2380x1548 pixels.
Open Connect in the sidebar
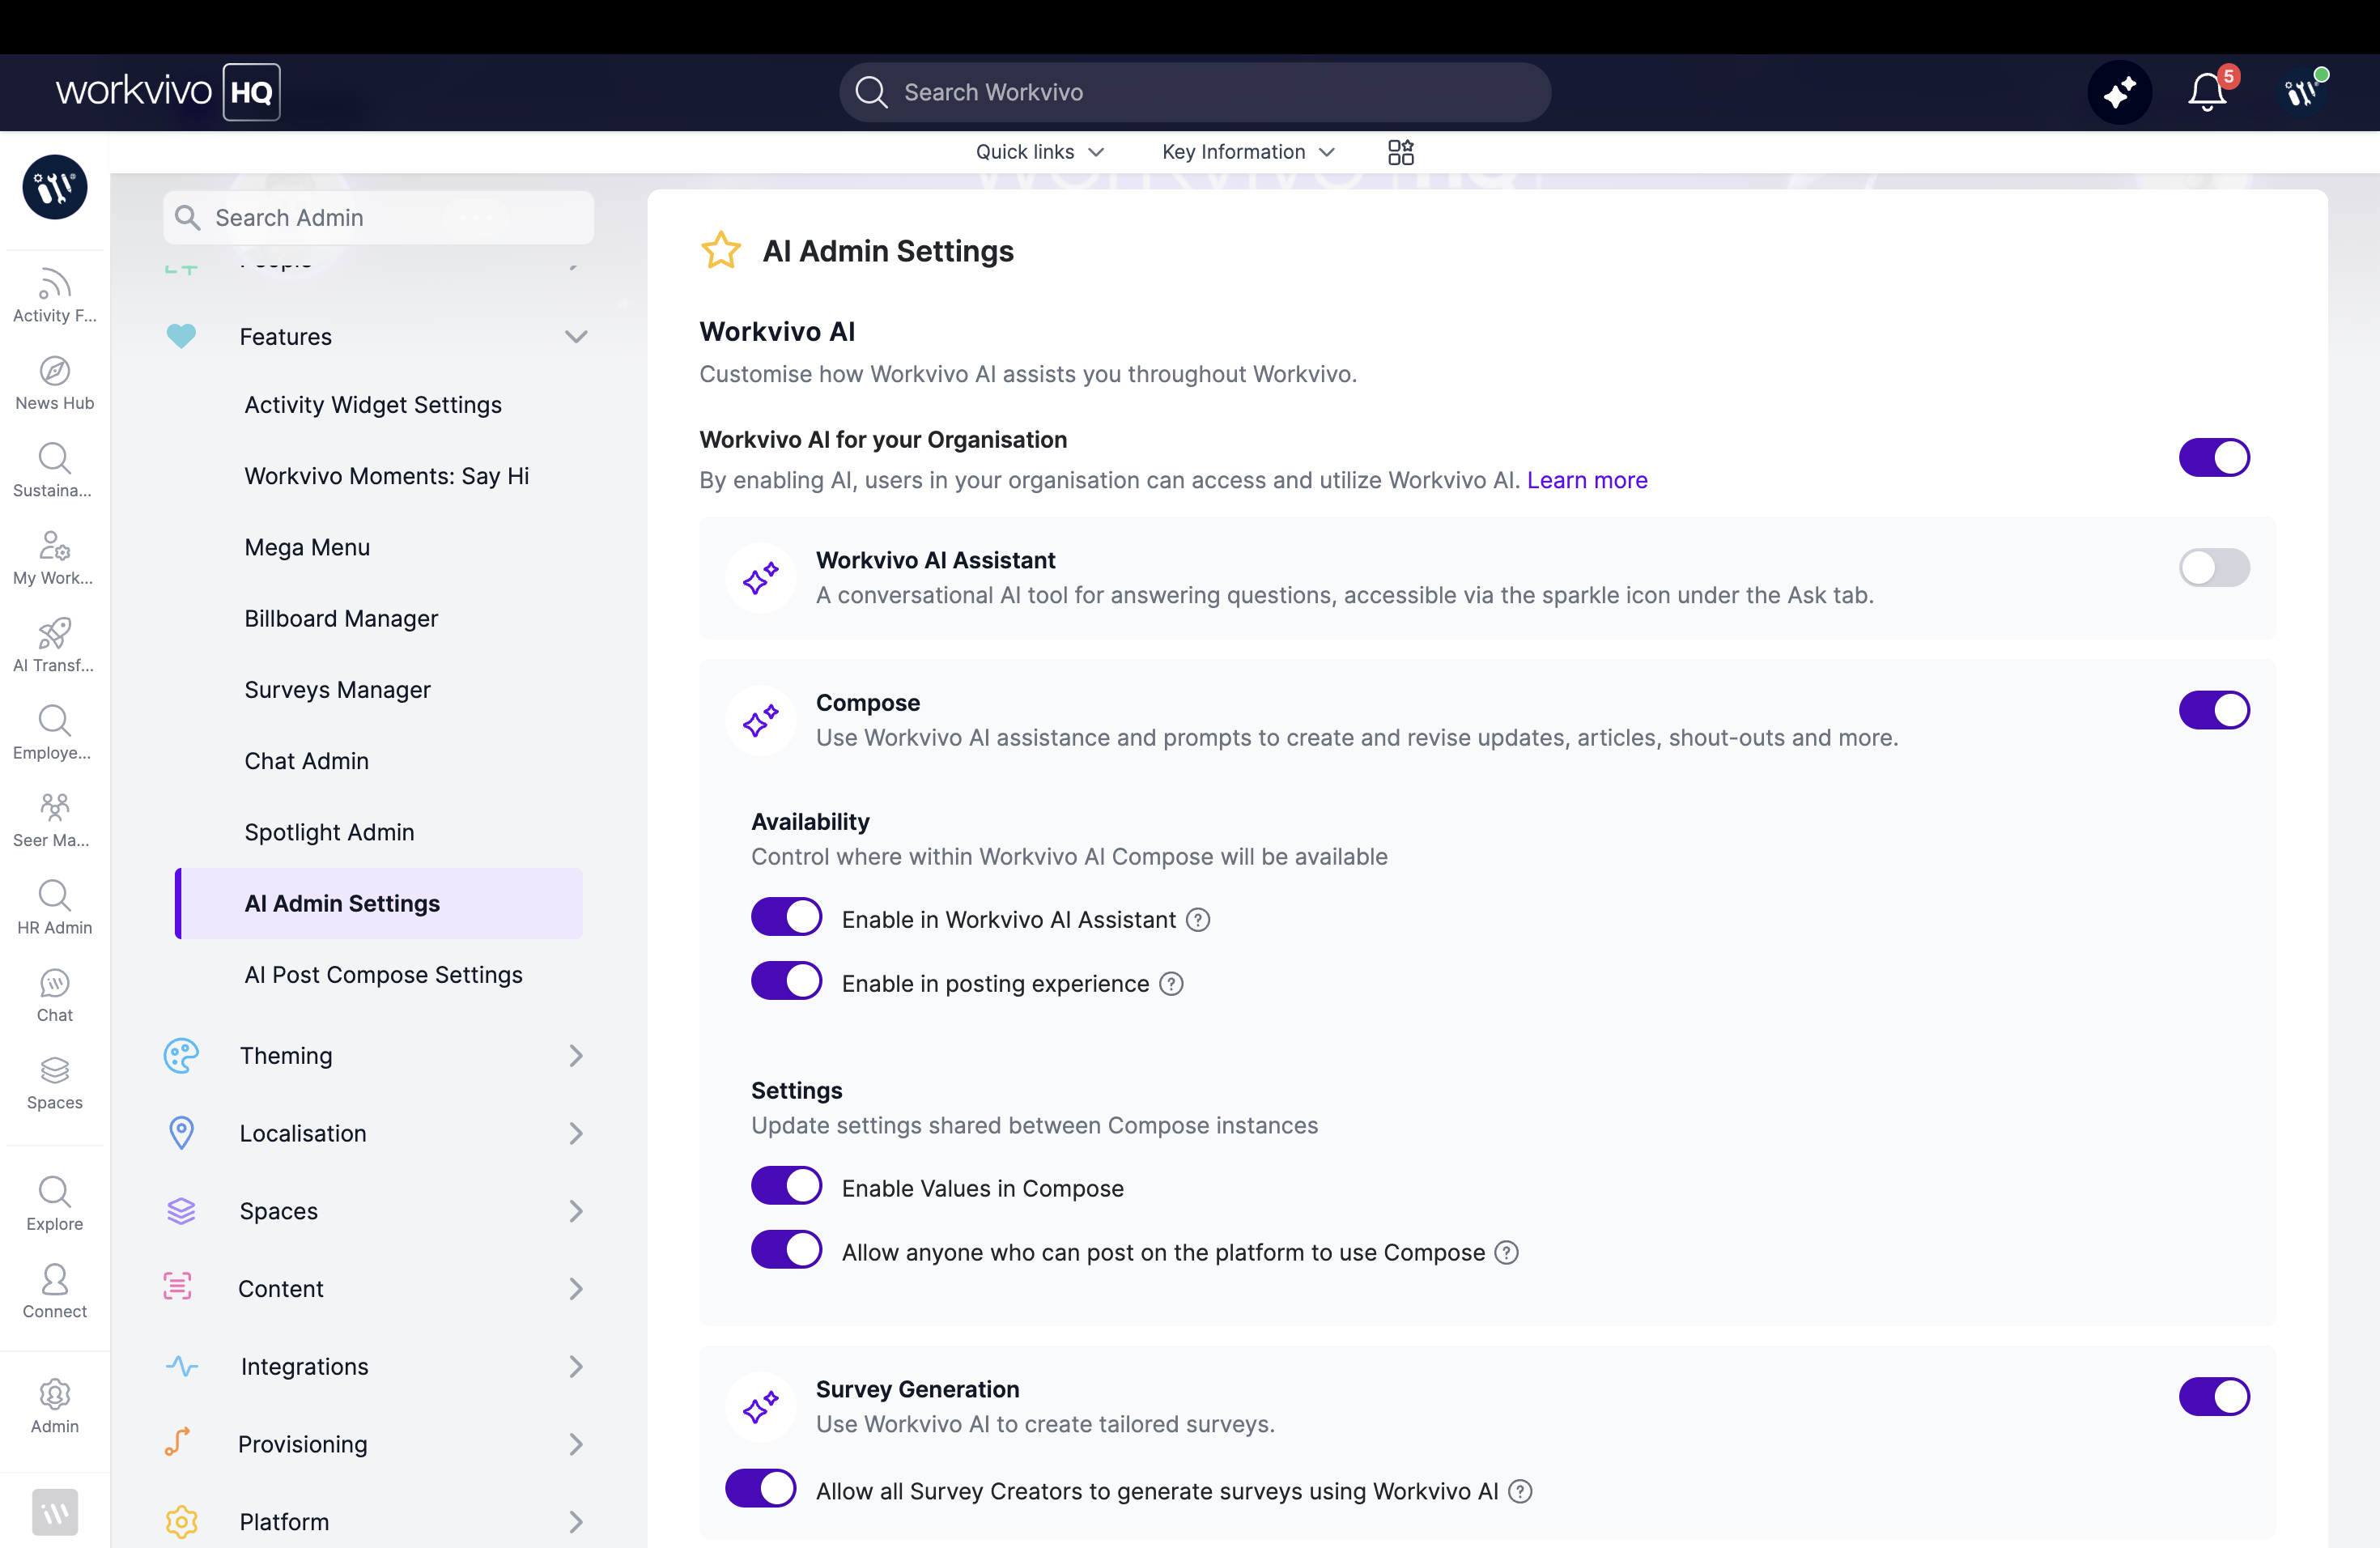(x=55, y=1291)
